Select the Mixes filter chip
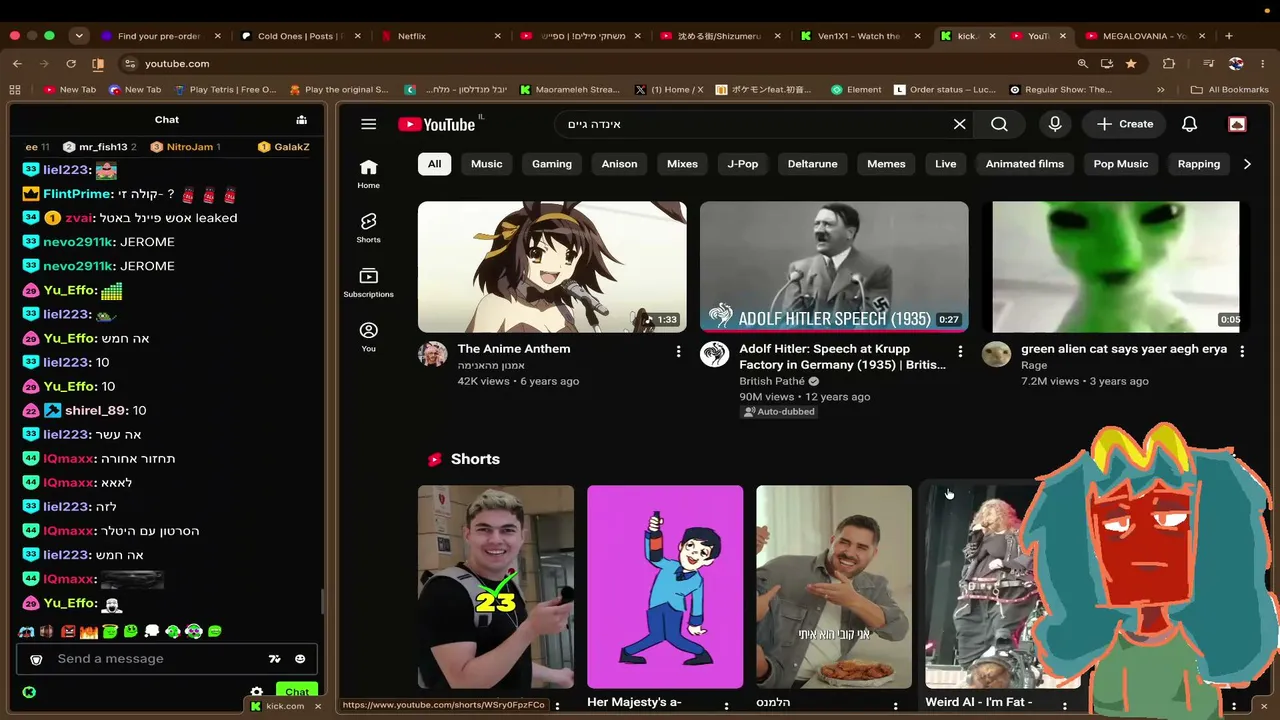This screenshot has width=1280, height=720. [x=682, y=164]
